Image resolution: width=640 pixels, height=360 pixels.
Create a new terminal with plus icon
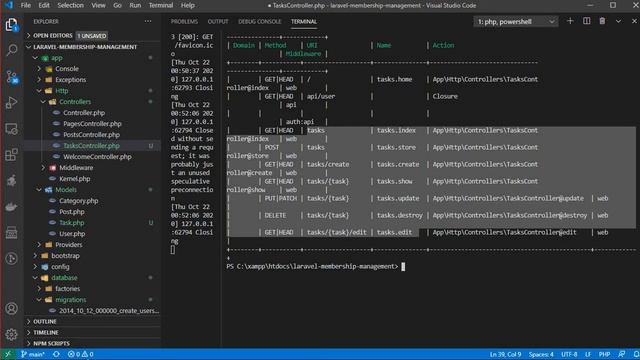(570, 21)
